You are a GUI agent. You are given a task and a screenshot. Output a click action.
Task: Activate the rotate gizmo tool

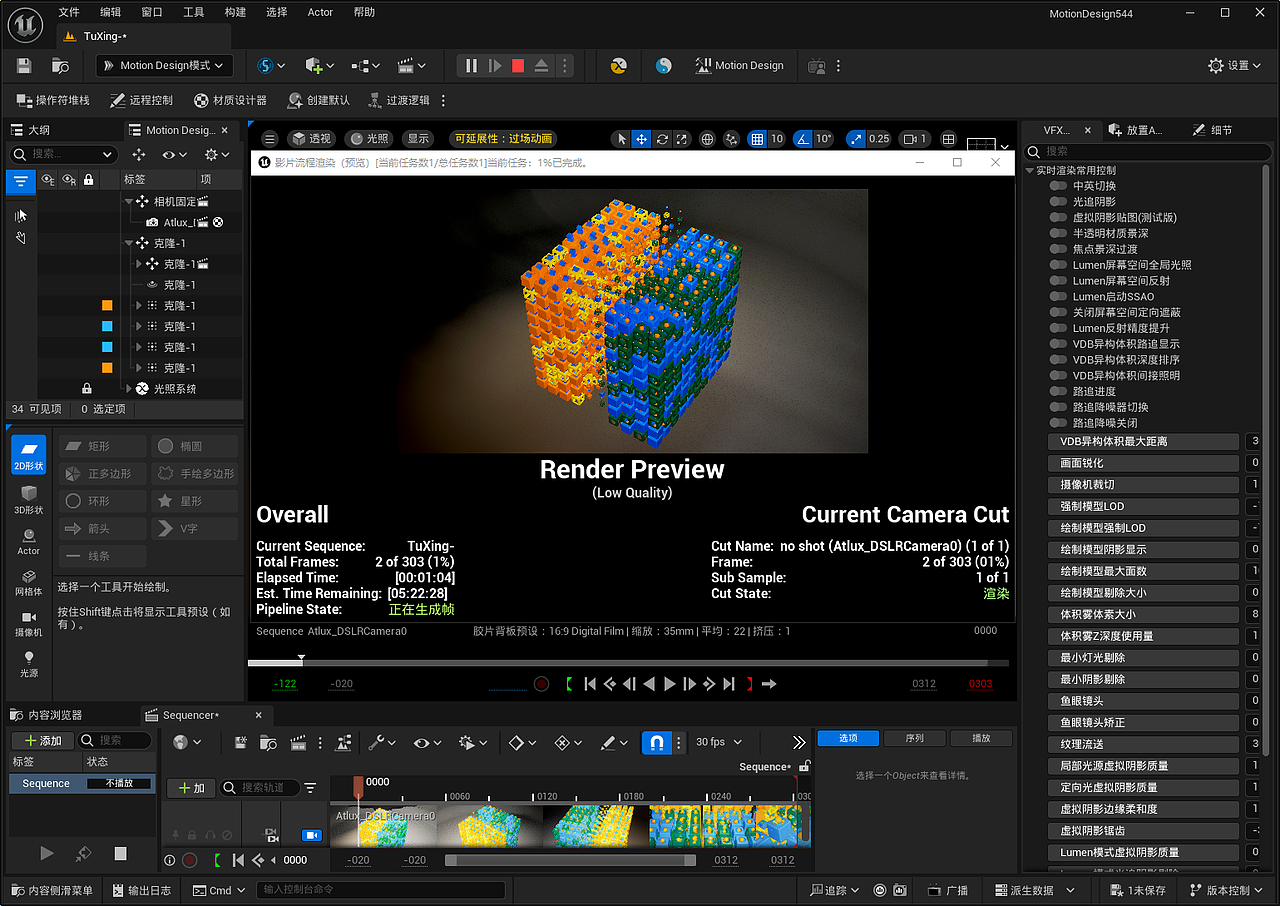(661, 139)
